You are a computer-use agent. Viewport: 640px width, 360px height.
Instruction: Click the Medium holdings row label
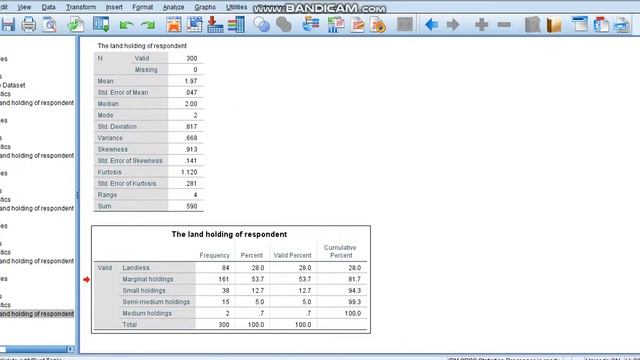pyautogui.click(x=147, y=313)
